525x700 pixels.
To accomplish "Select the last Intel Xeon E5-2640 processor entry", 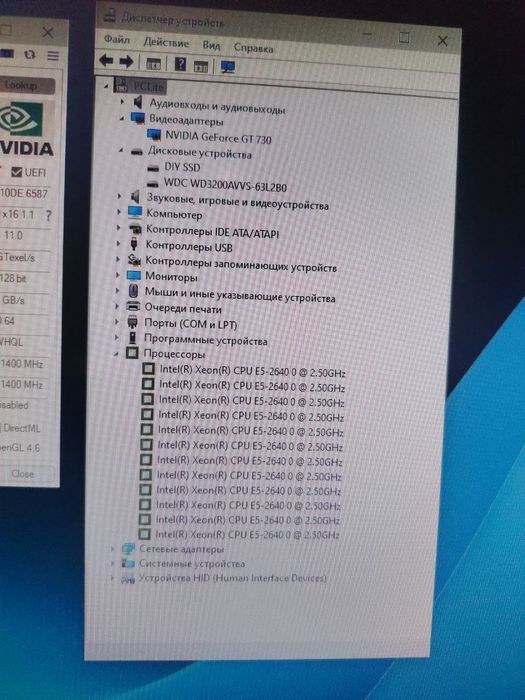I will pos(247,534).
